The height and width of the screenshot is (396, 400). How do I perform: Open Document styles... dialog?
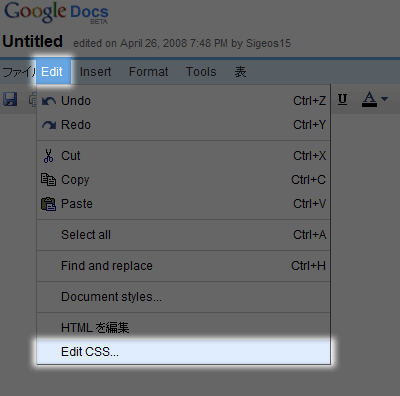[x=184, y=297]
